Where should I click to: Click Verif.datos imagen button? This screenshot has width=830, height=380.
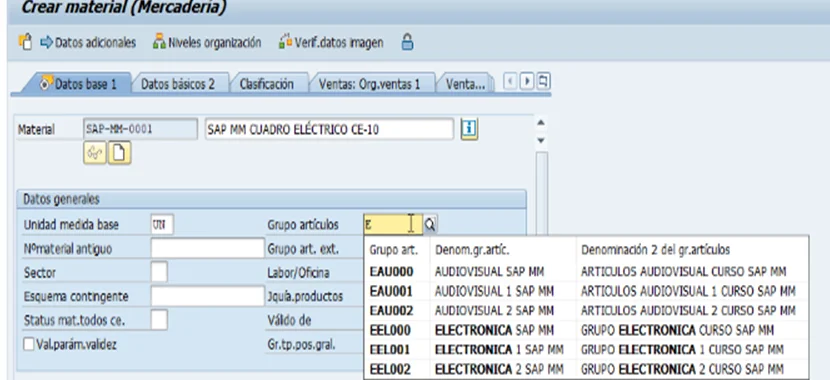pos(331,42)
